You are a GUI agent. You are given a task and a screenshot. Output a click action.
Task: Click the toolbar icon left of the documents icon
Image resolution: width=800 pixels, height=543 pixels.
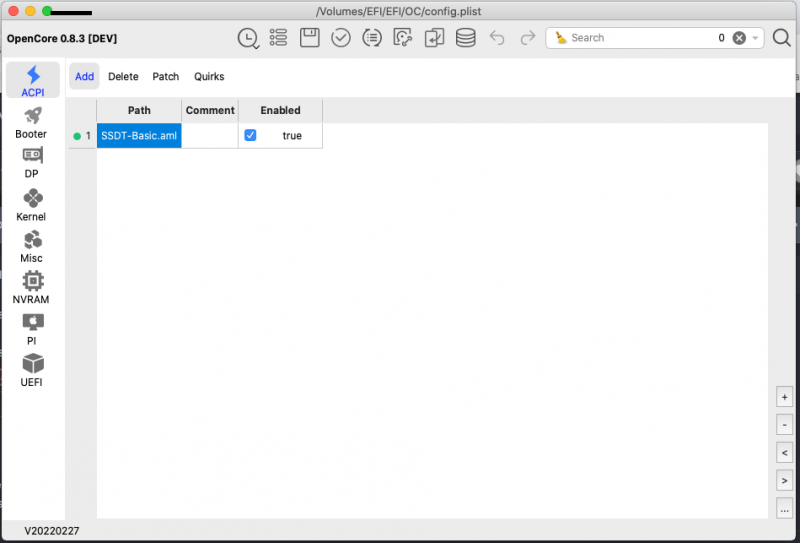pos(403,38)
